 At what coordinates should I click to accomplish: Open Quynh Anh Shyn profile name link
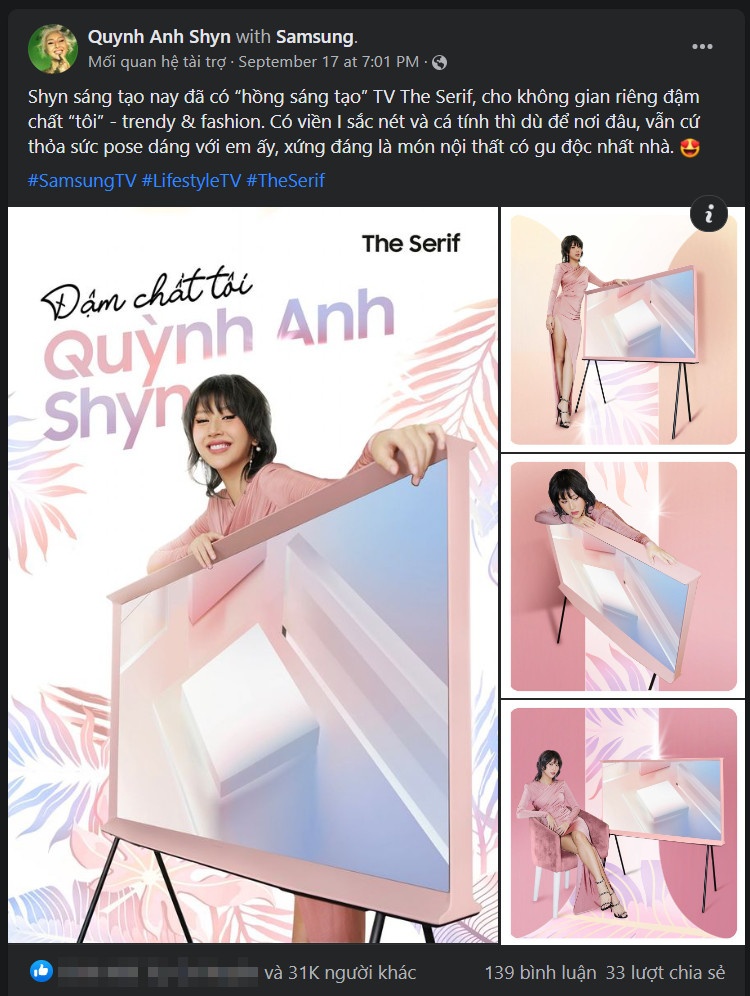click(159, 37)
